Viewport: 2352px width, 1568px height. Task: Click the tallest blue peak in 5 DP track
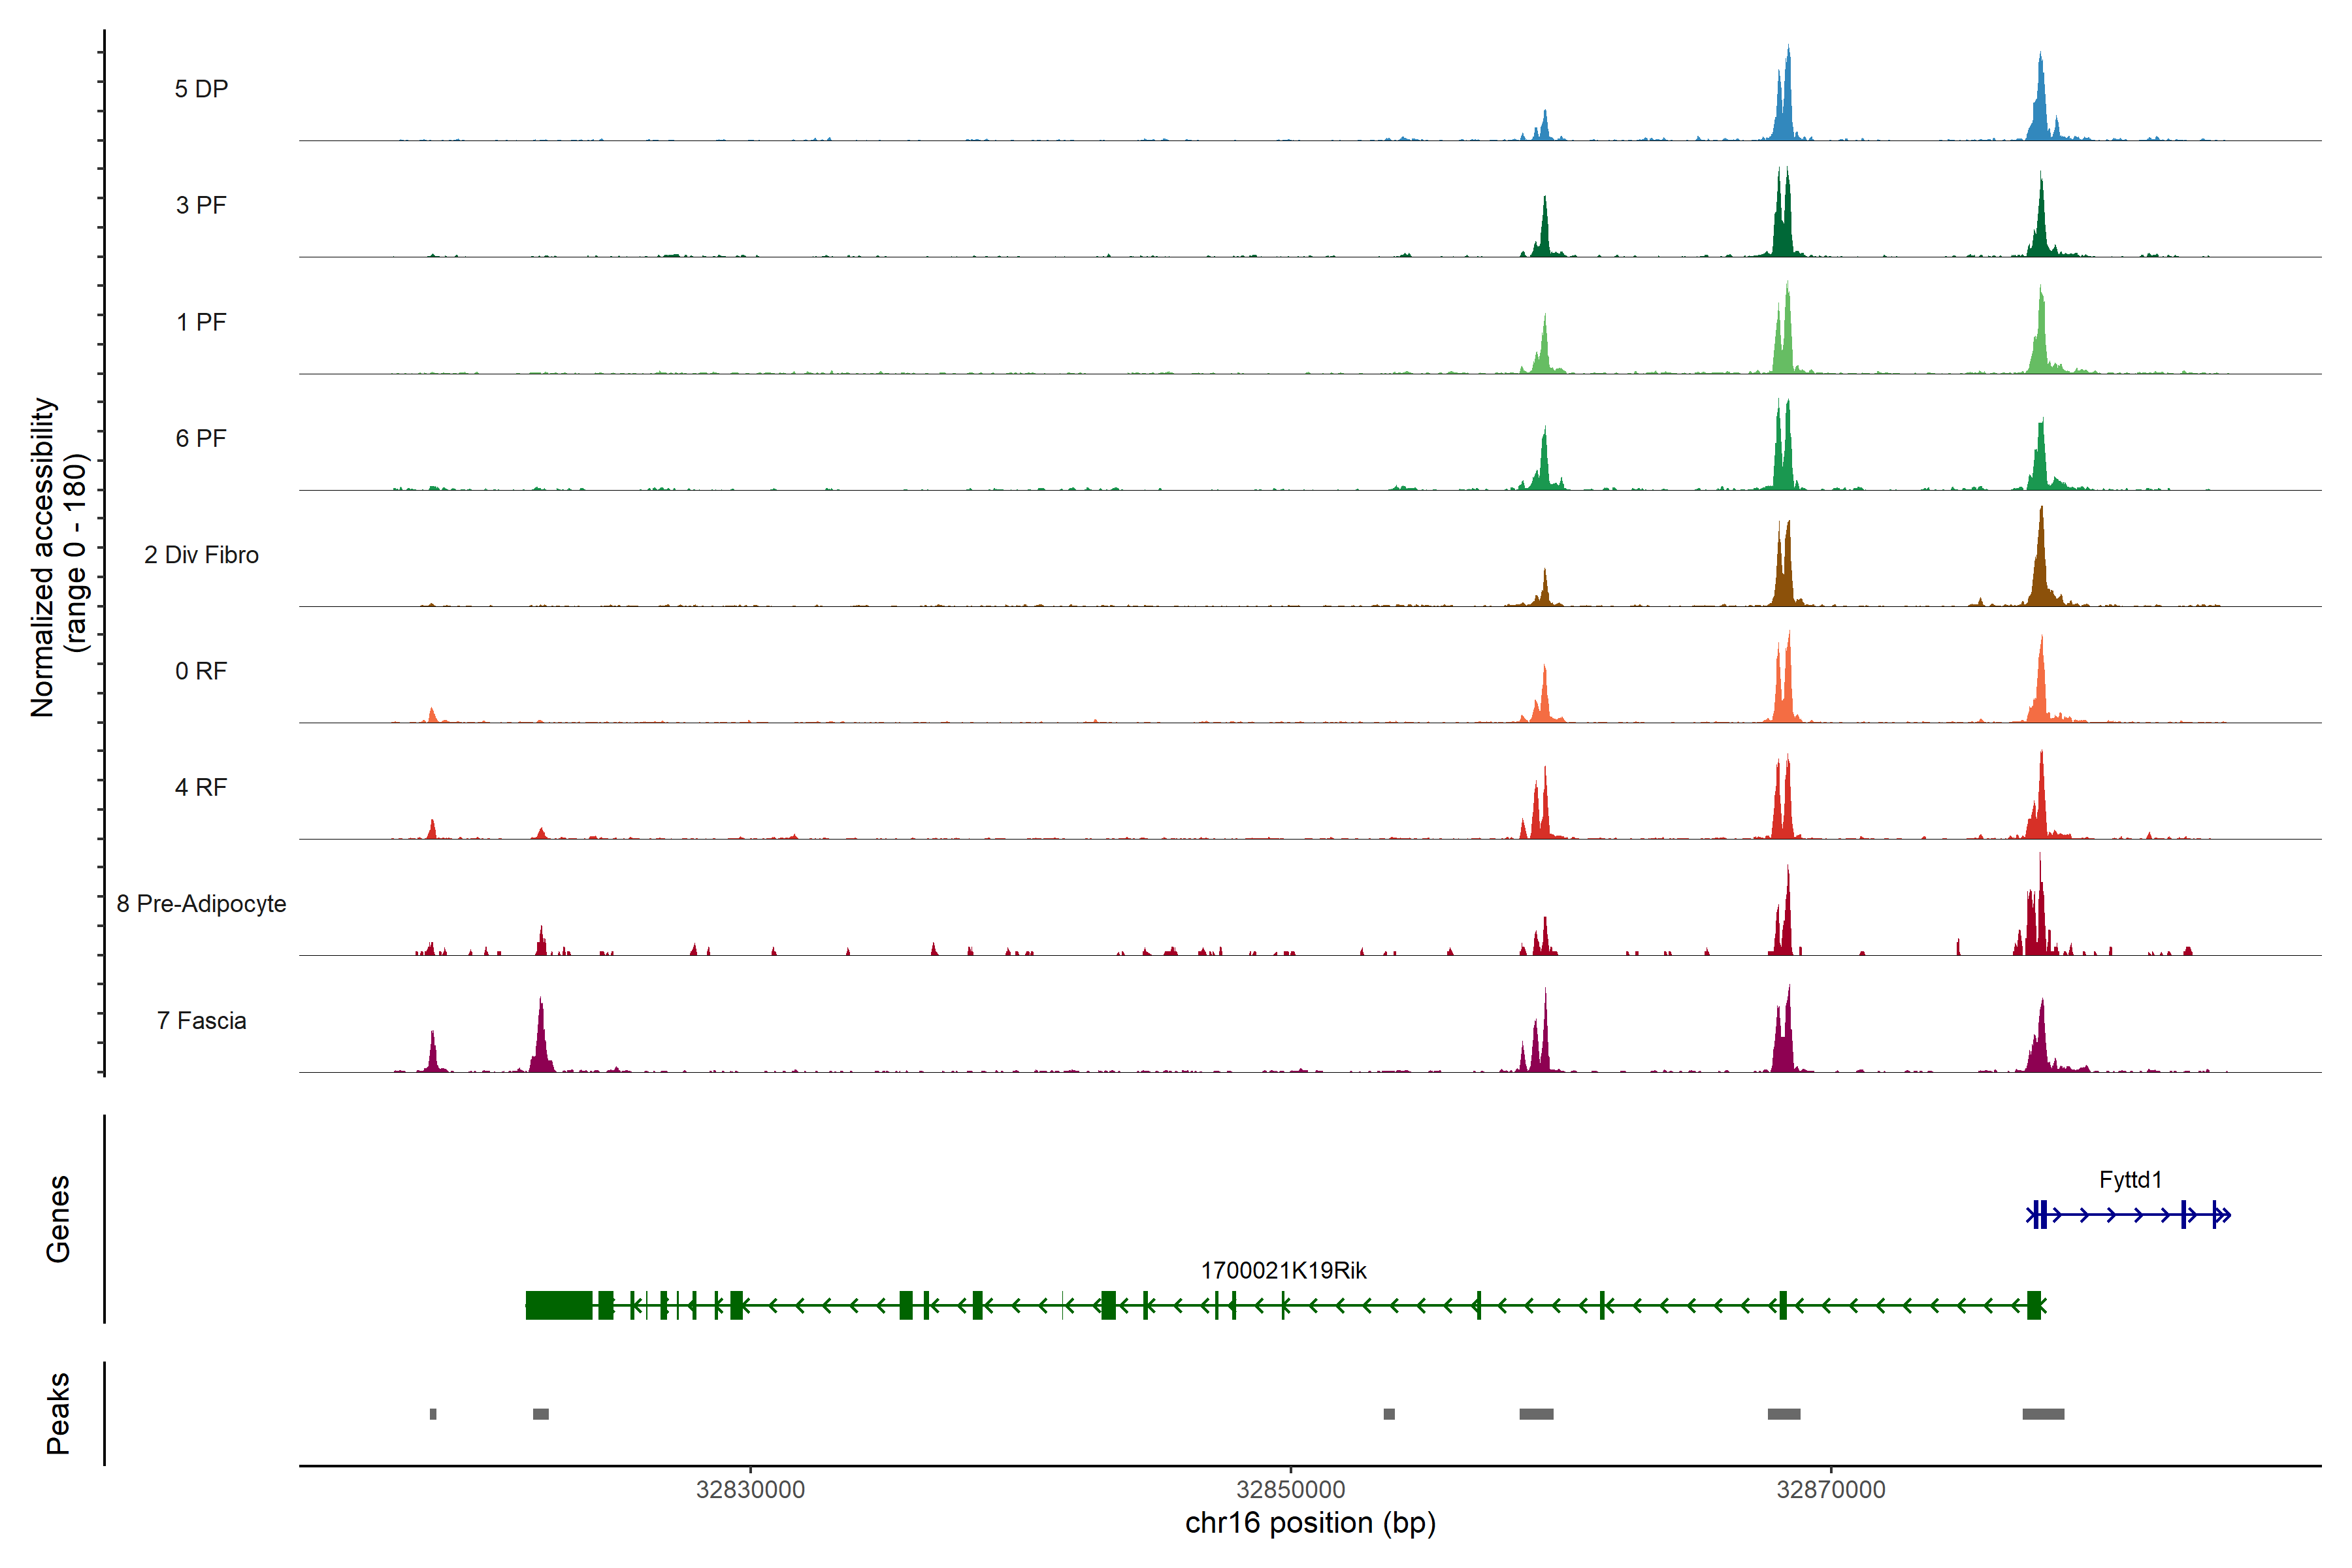[1787, 100]
